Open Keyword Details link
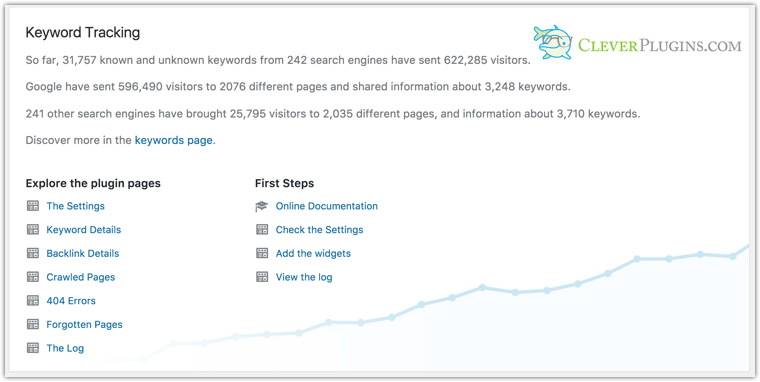 pyautogui.click(x=84, y=230)
